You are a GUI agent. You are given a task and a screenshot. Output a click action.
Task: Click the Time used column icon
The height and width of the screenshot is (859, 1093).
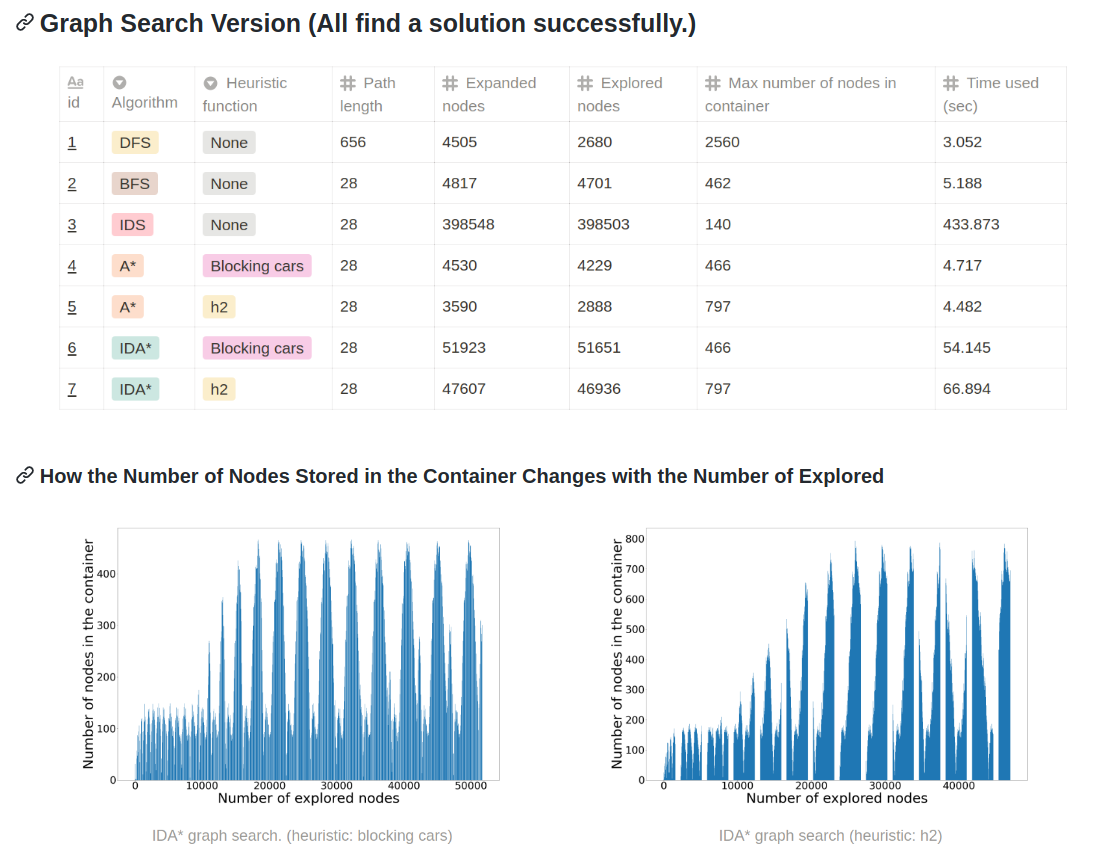click(x=951, y=84)
